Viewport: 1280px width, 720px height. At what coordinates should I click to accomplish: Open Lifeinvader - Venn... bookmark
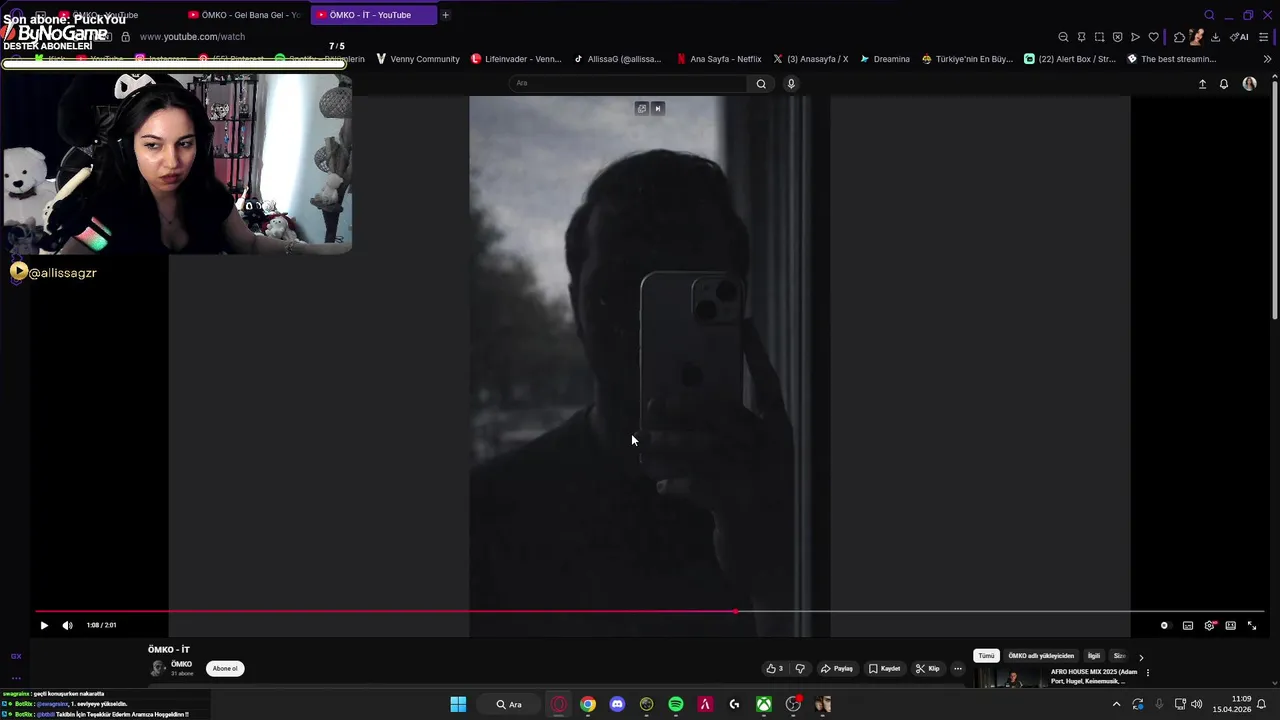516,59
